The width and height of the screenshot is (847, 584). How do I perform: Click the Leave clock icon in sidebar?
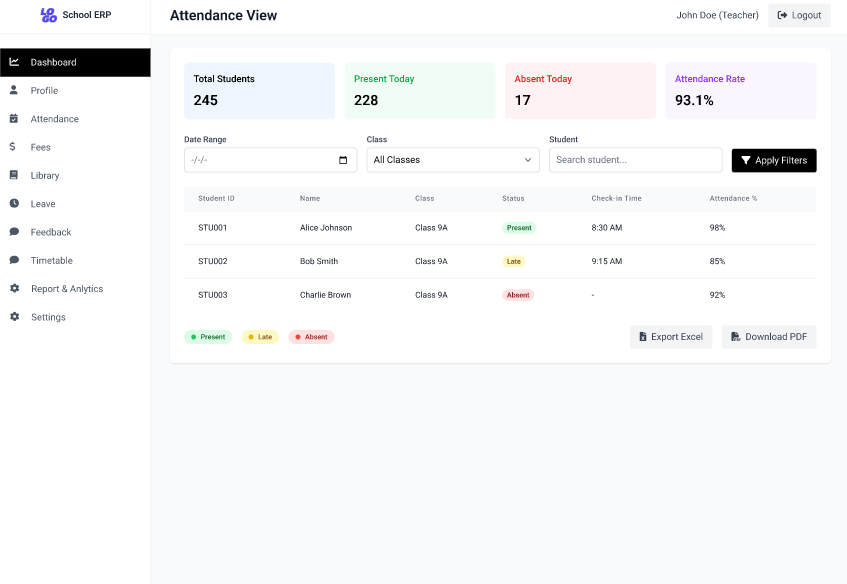tap(14, 203)
